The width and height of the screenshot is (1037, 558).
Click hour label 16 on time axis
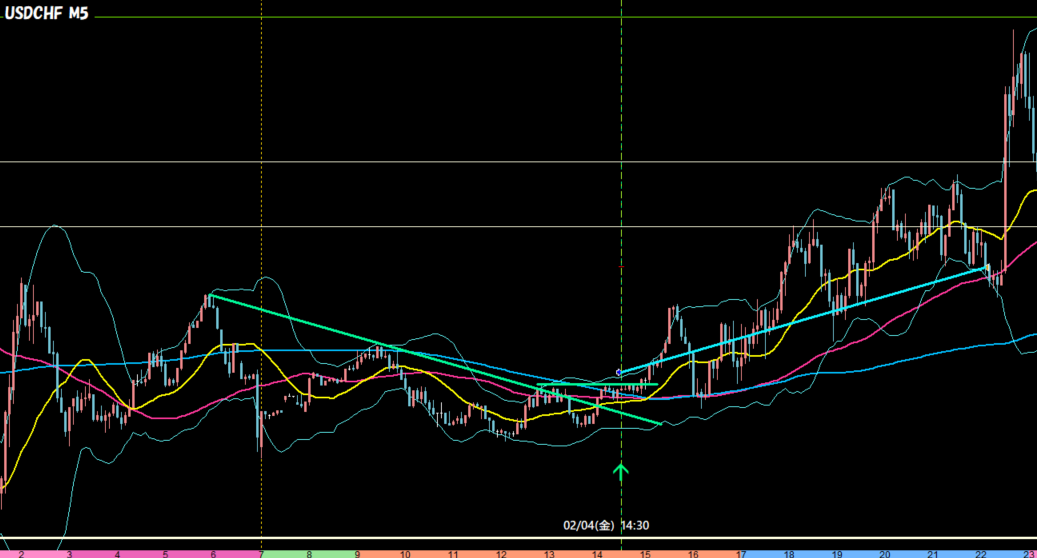point(693,554)
